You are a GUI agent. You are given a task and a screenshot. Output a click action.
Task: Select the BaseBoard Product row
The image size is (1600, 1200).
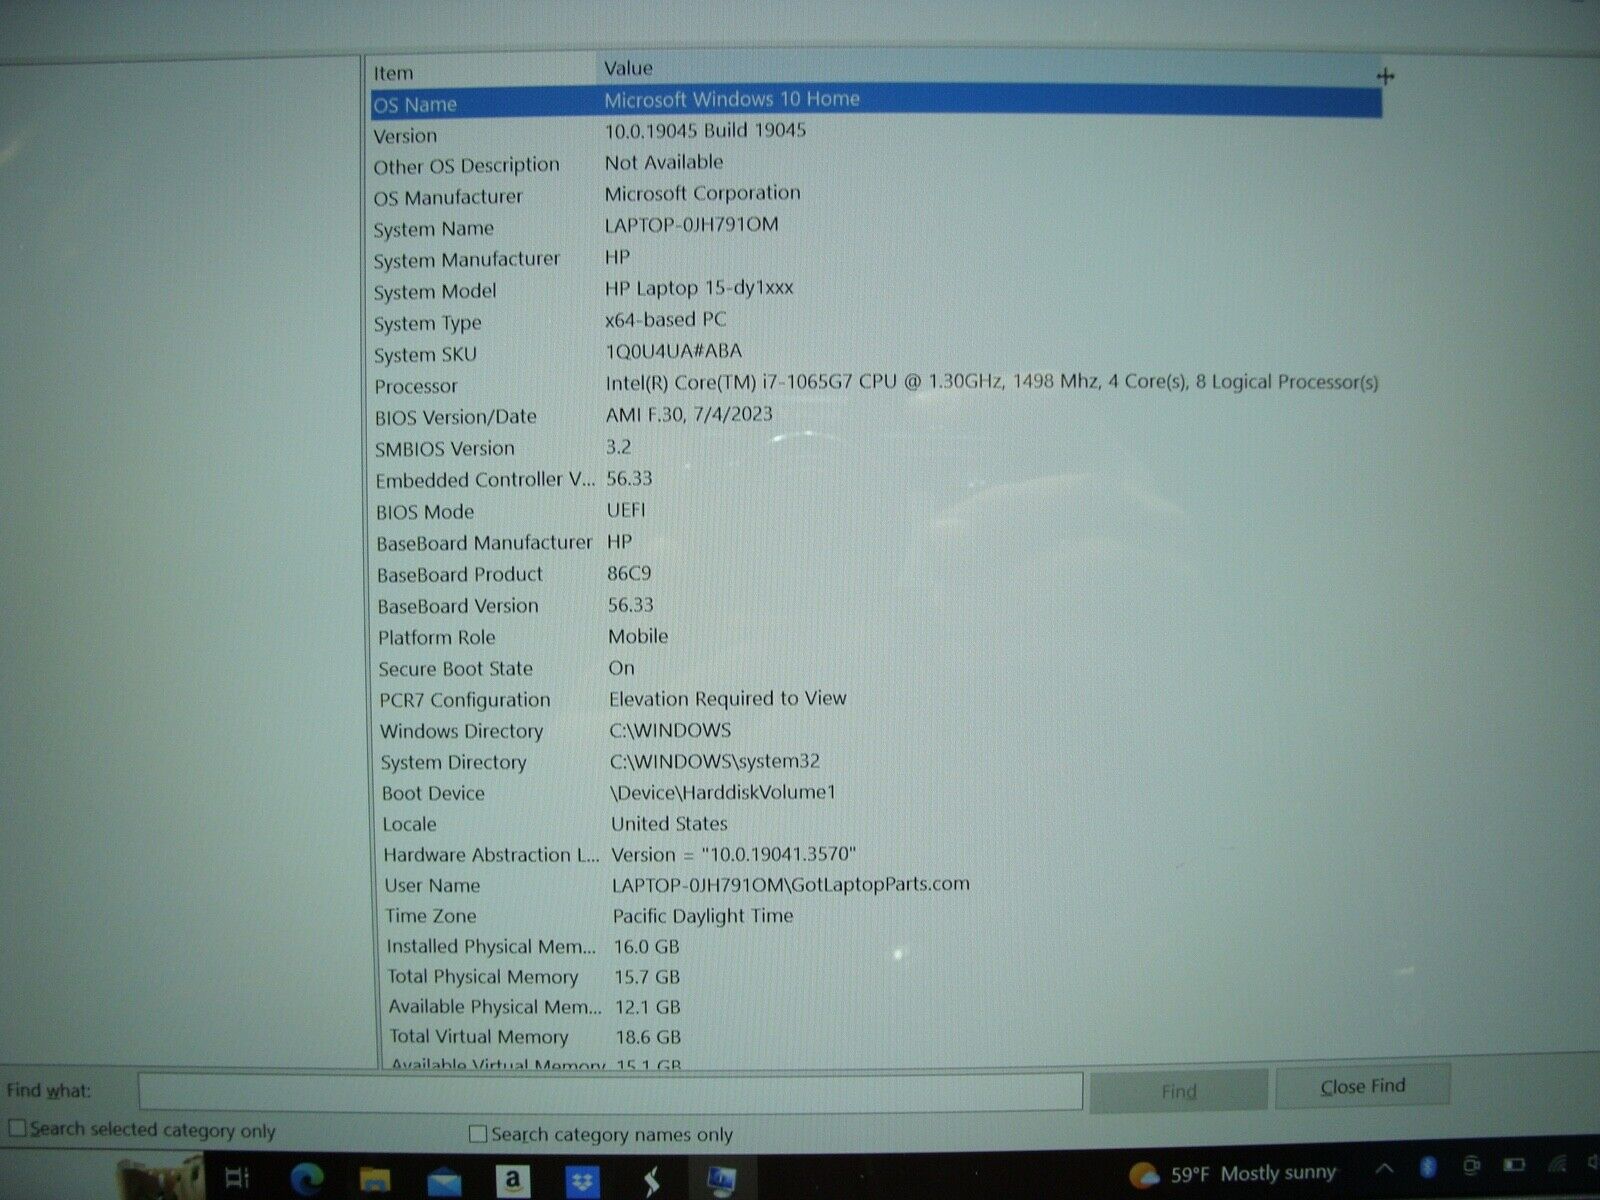click(x=876, y=574)
